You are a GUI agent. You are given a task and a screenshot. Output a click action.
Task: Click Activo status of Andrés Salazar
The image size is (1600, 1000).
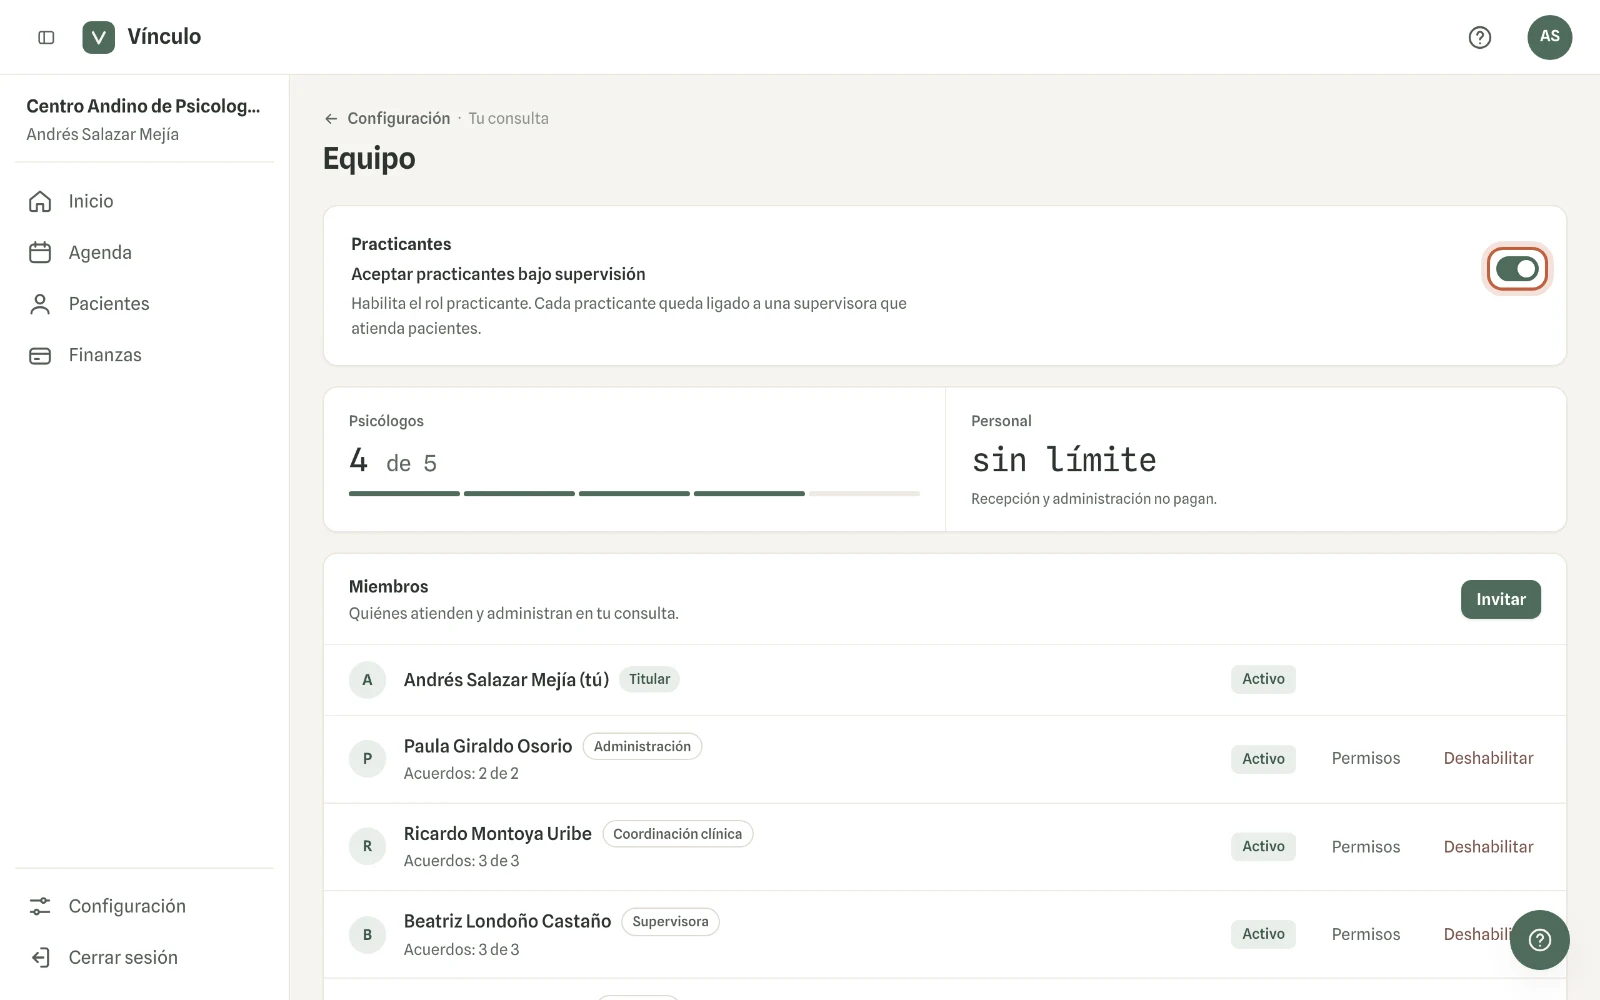click(1263, 679)
